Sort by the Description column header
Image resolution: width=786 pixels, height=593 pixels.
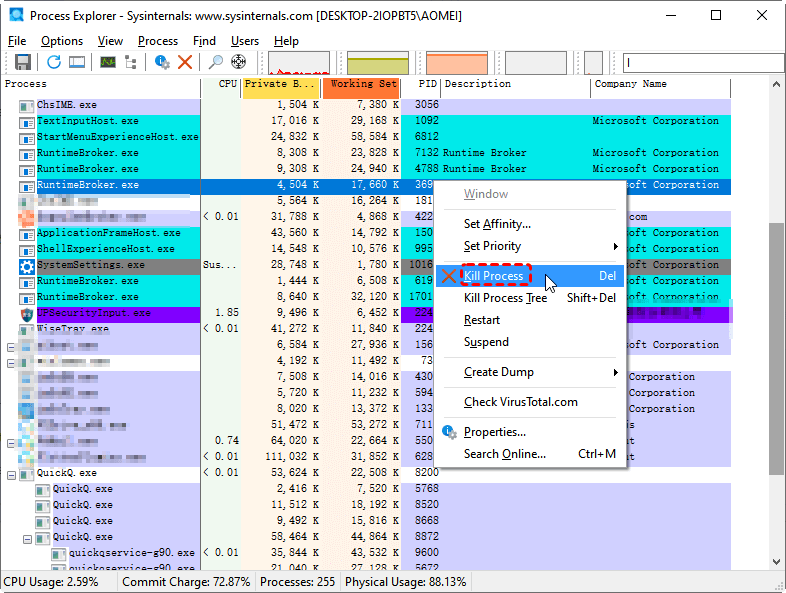pos(516,88)
